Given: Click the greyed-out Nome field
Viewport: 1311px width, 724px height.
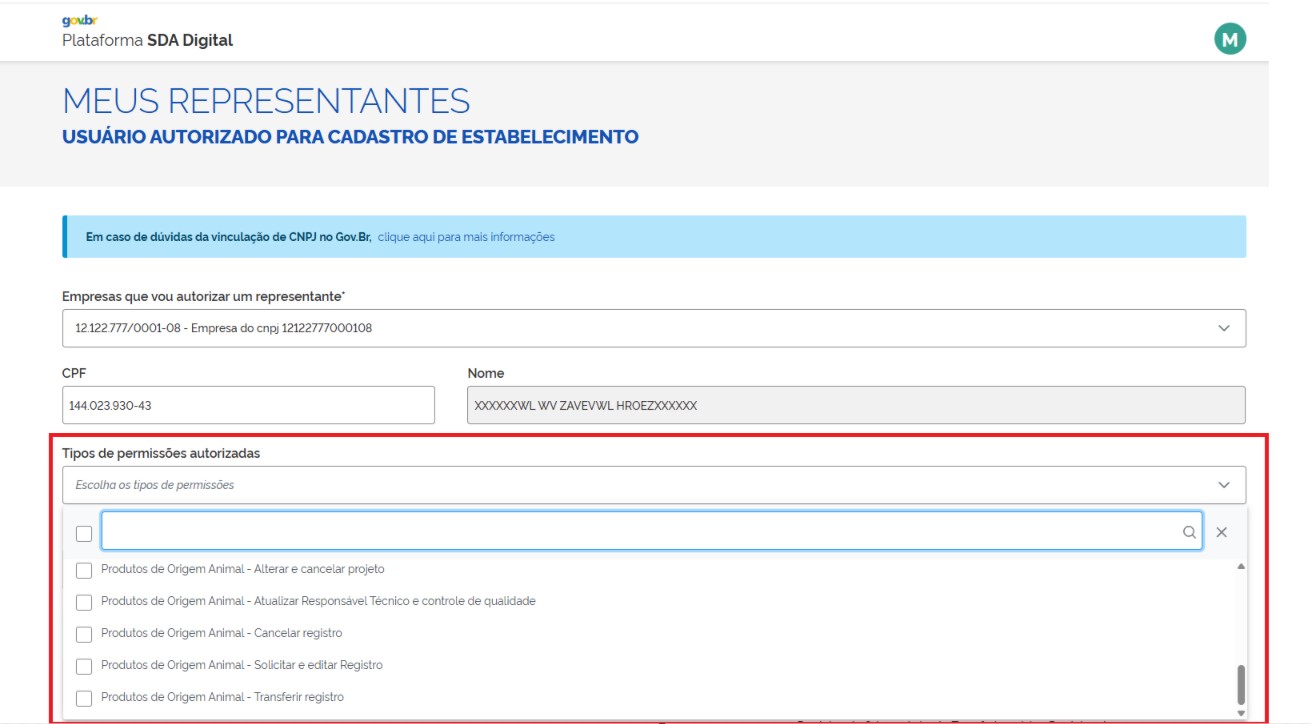Looking at the screenshot, I should (x=856, y=406).
